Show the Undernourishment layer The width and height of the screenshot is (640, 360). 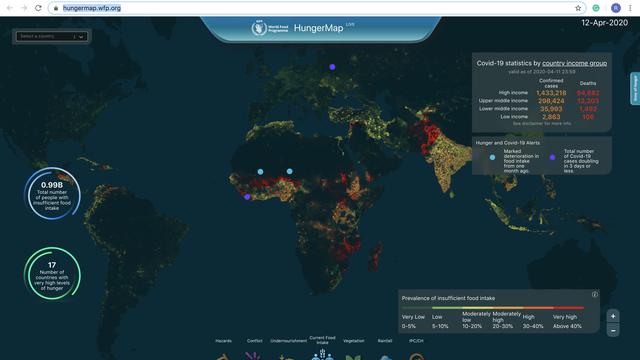pos(287,357)
